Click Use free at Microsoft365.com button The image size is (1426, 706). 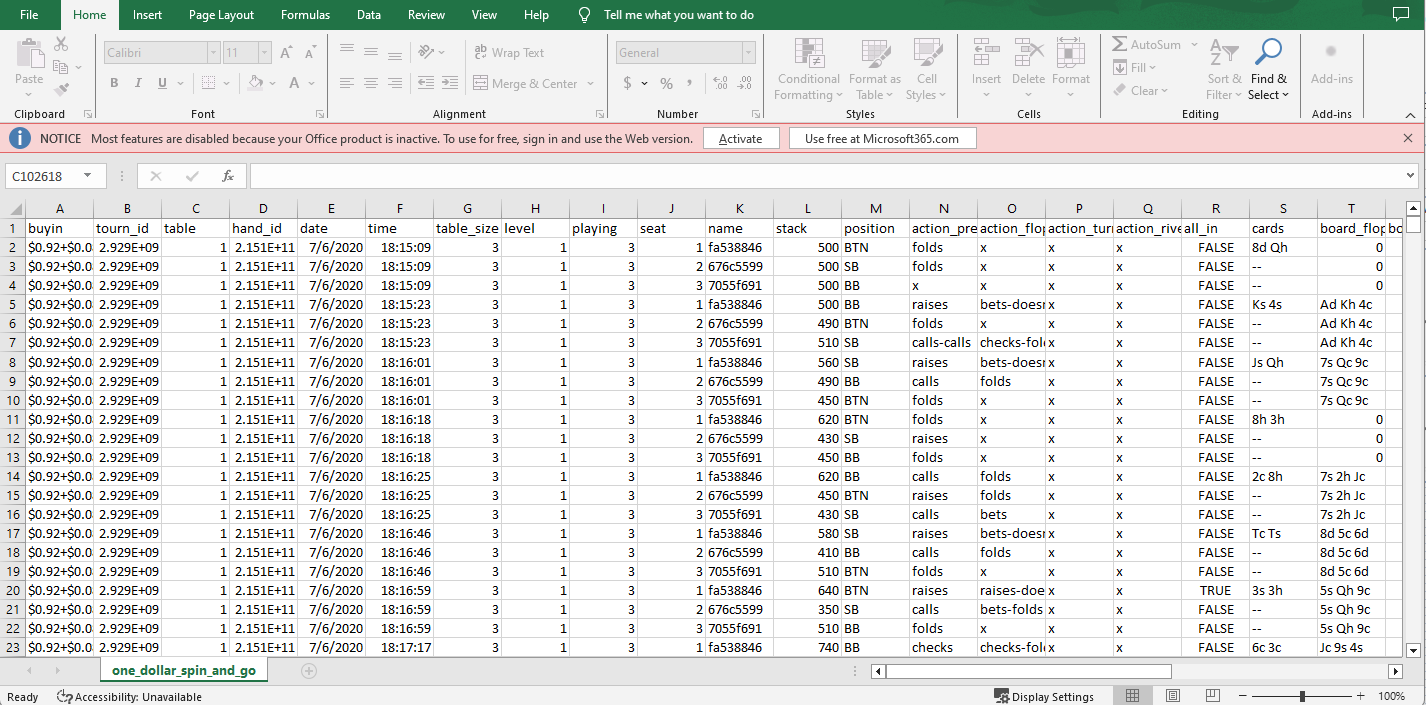pyautogui.click(x=881, y=139)
